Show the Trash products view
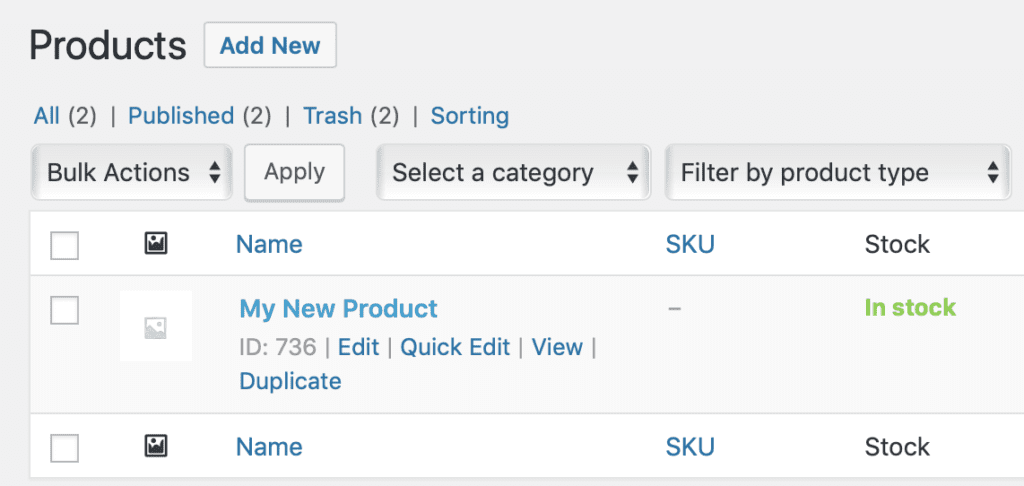The height and width of the screenshot is (486, 1024). click(332, 116)
